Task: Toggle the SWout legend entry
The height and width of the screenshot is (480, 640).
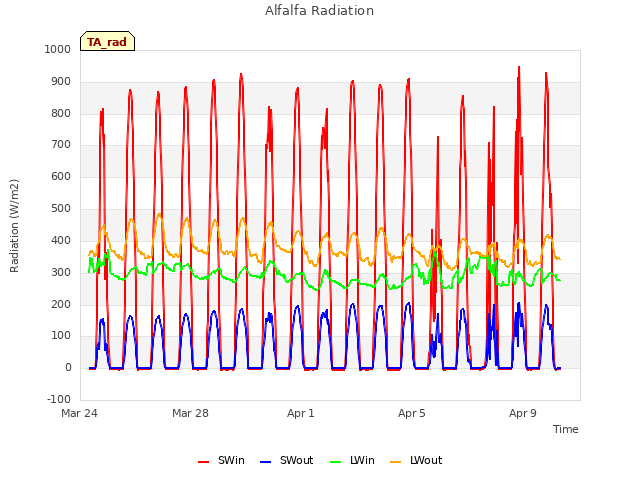Action: click(x=287, y=460)
